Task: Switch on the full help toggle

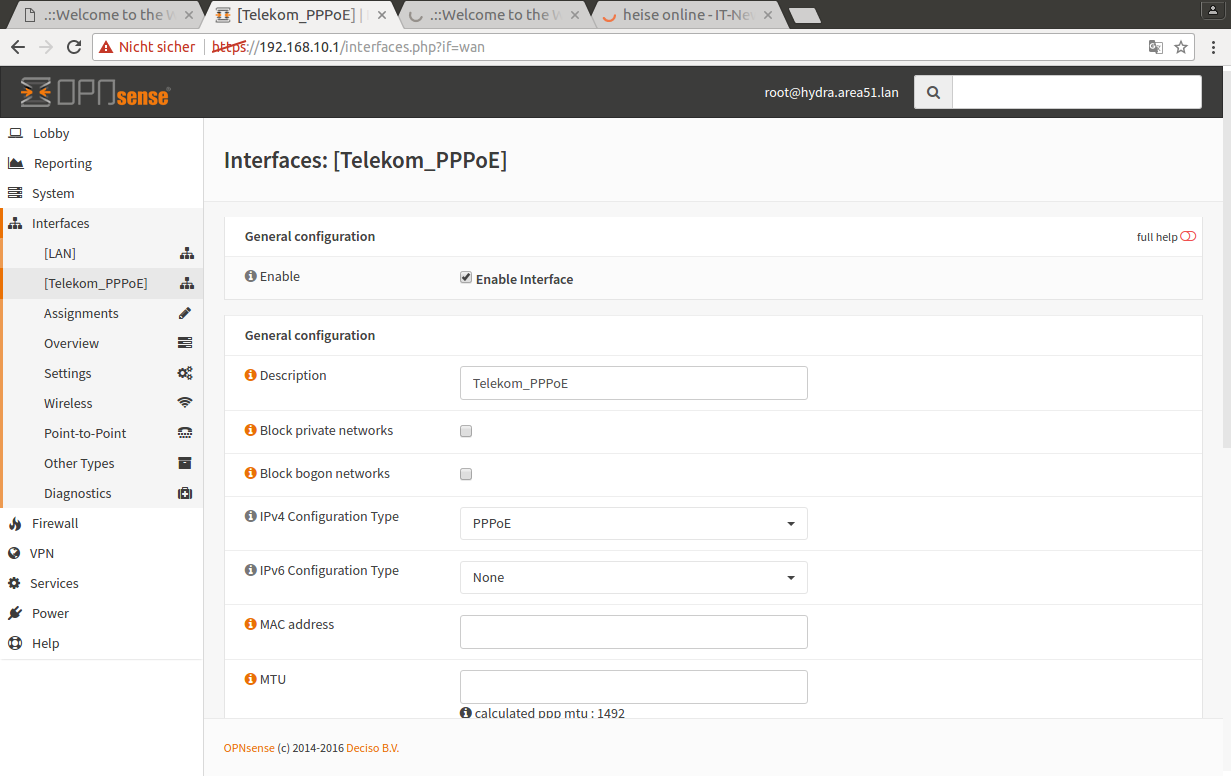Action: click(x=1188, y=237)
